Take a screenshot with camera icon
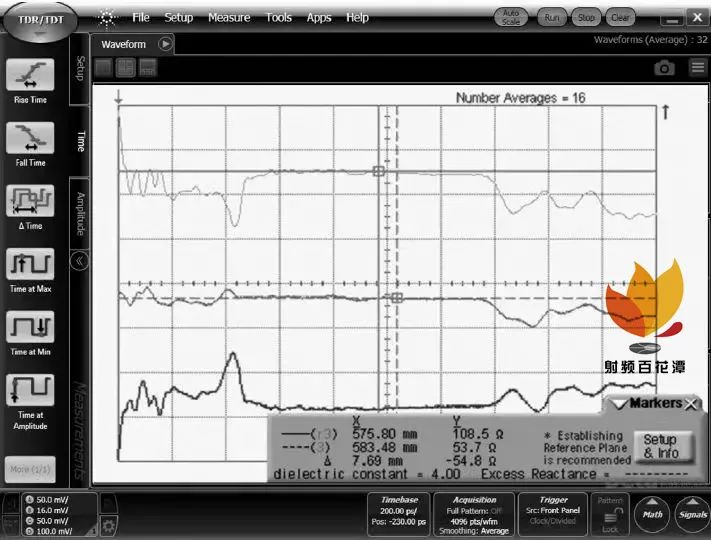 coord(664,68)
